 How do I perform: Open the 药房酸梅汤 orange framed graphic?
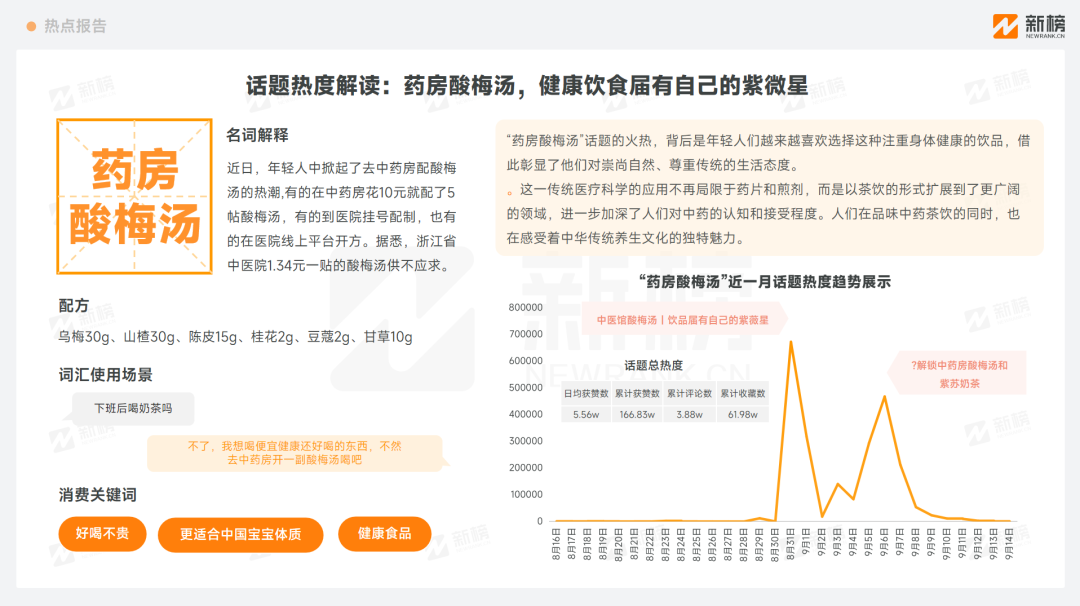click(134, 196)
